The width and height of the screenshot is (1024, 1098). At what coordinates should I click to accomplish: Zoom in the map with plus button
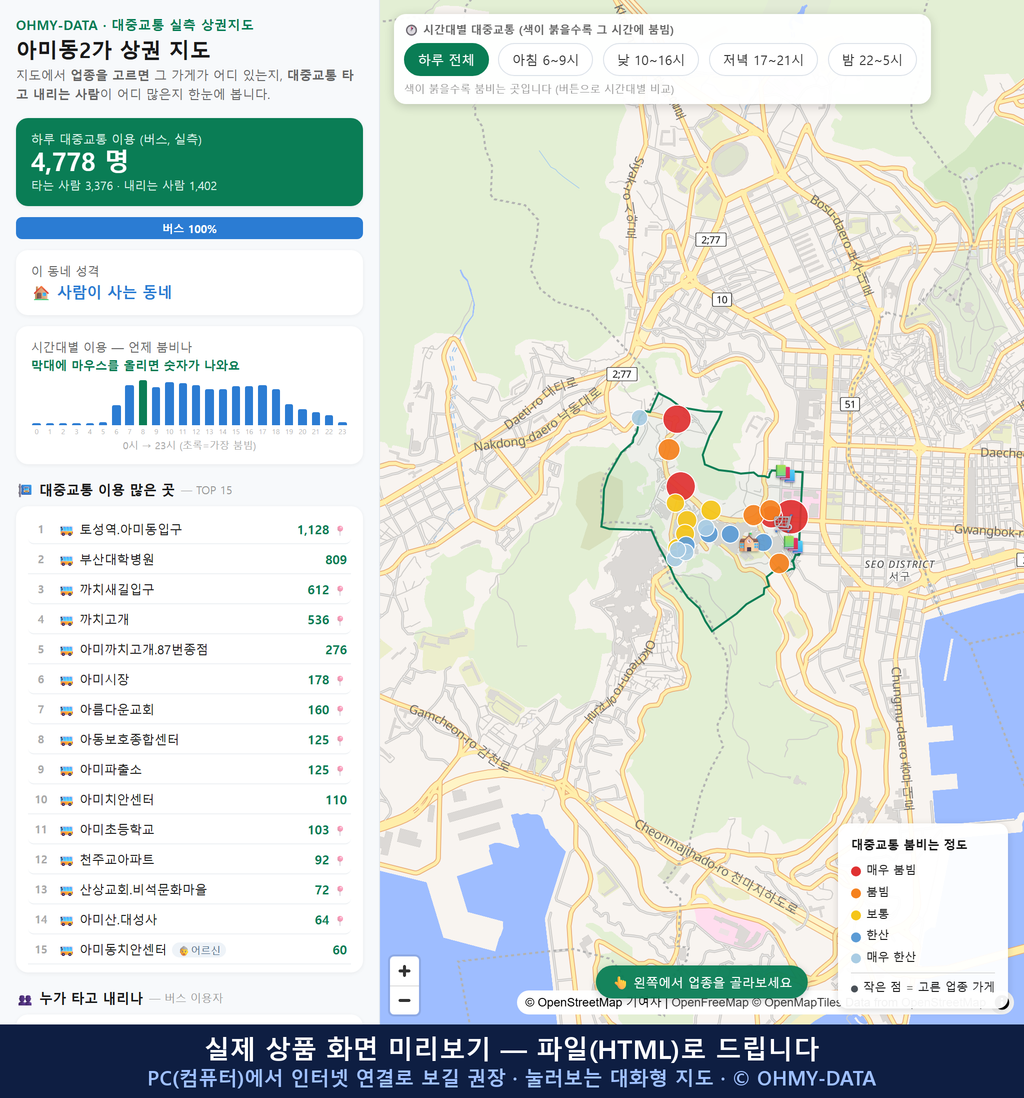point(404,971)
